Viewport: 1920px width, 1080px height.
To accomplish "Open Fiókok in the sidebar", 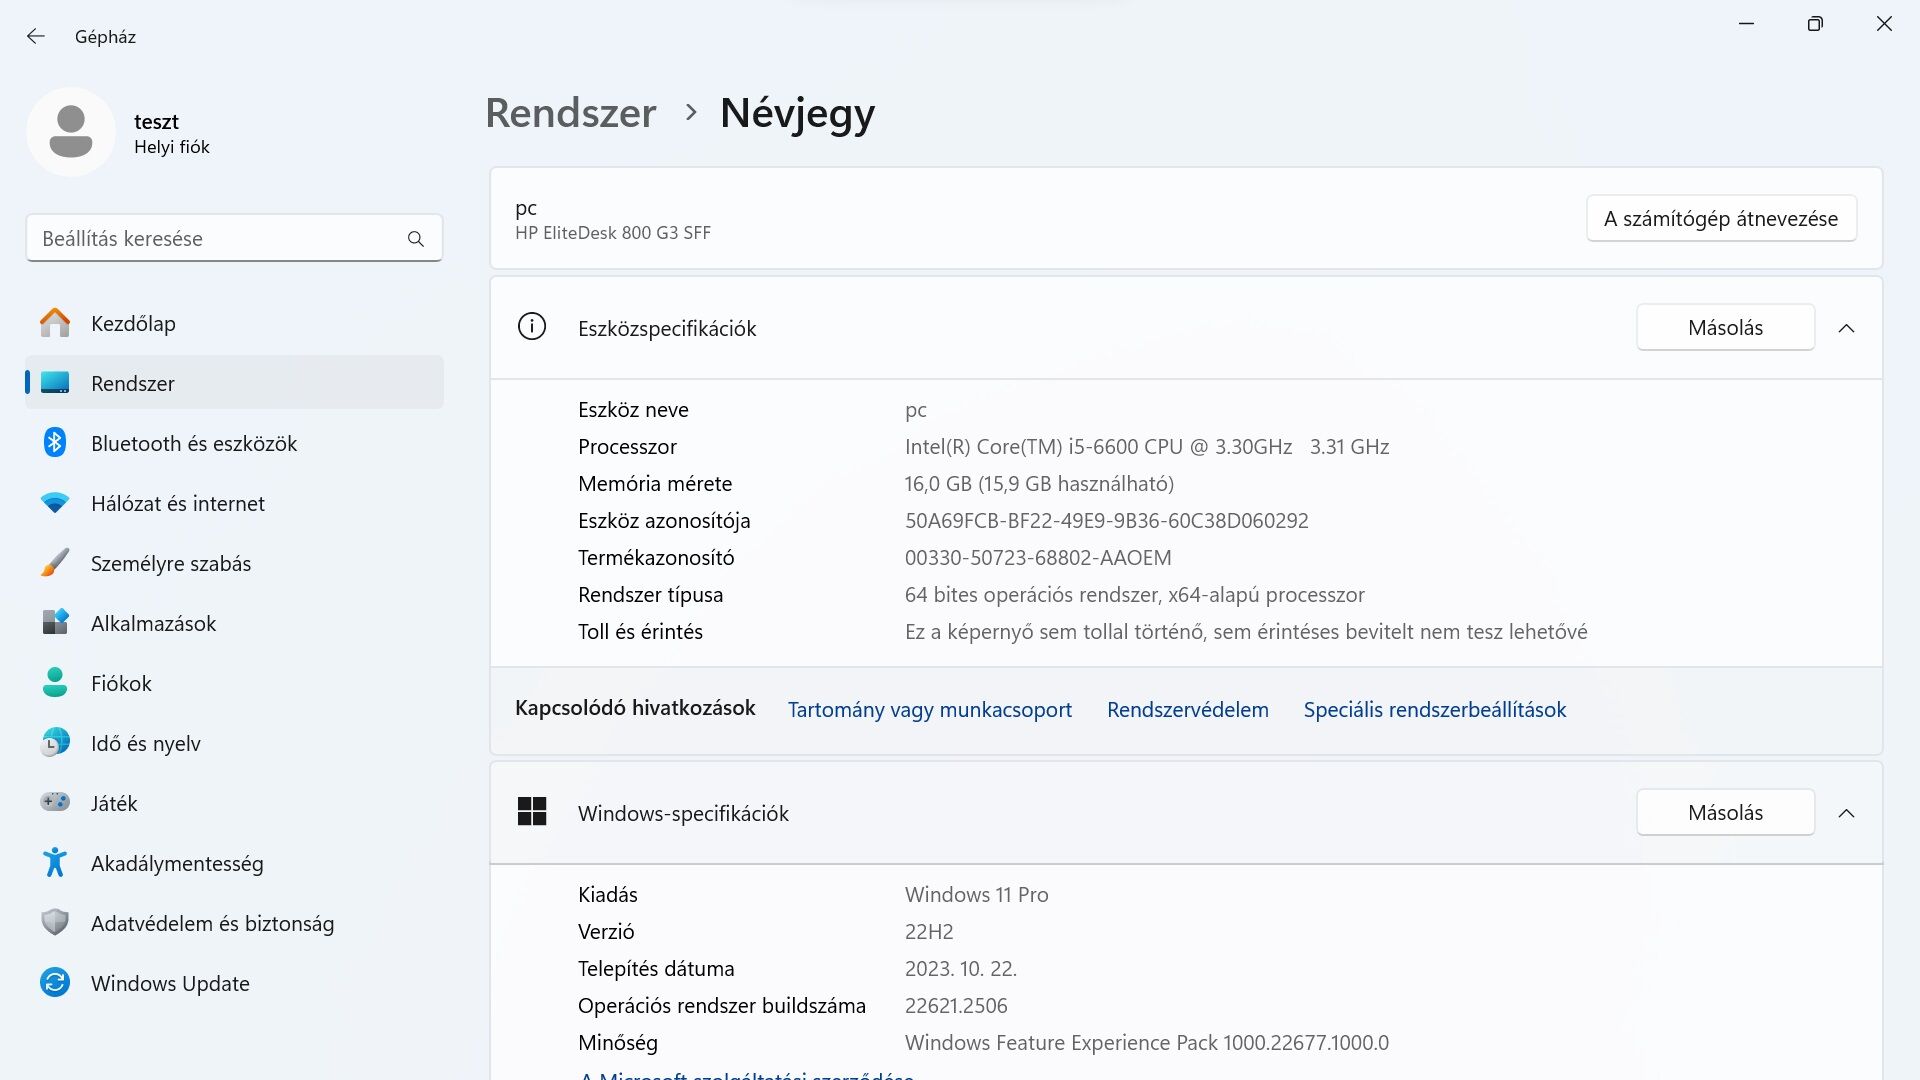I will pos(234,683).
